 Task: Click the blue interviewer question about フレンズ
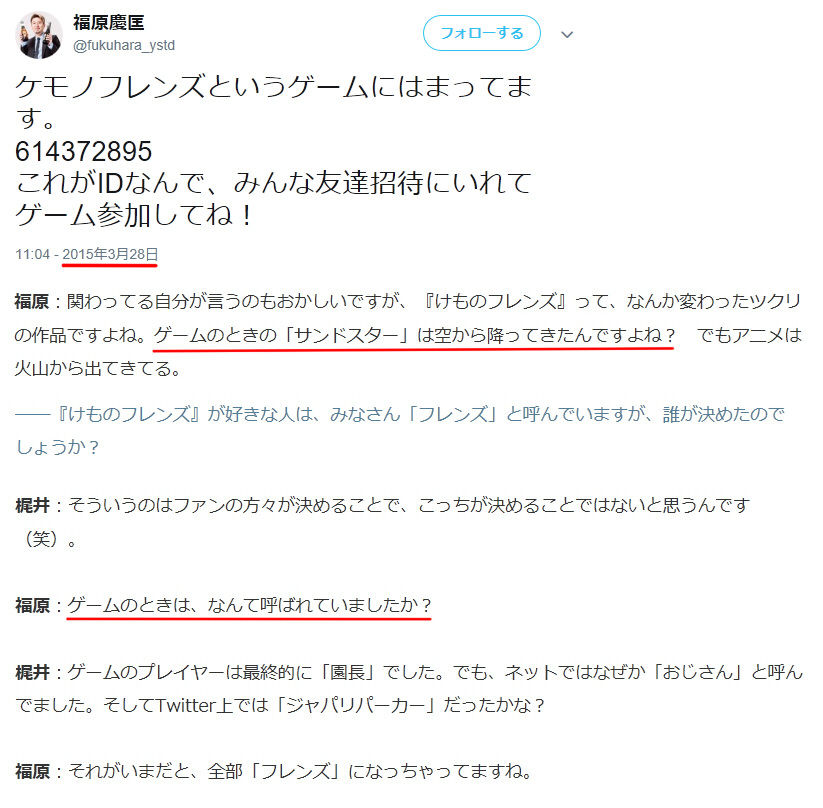click(x=400, y=431)
